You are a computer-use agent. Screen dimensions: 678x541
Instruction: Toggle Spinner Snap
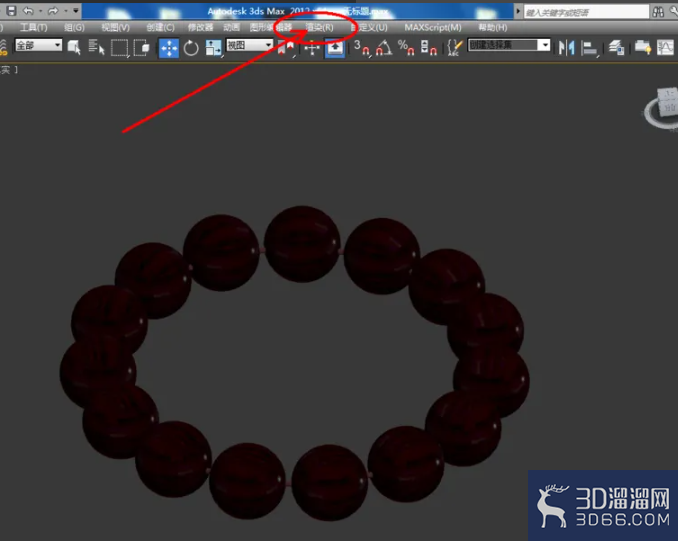pos(429,48)
